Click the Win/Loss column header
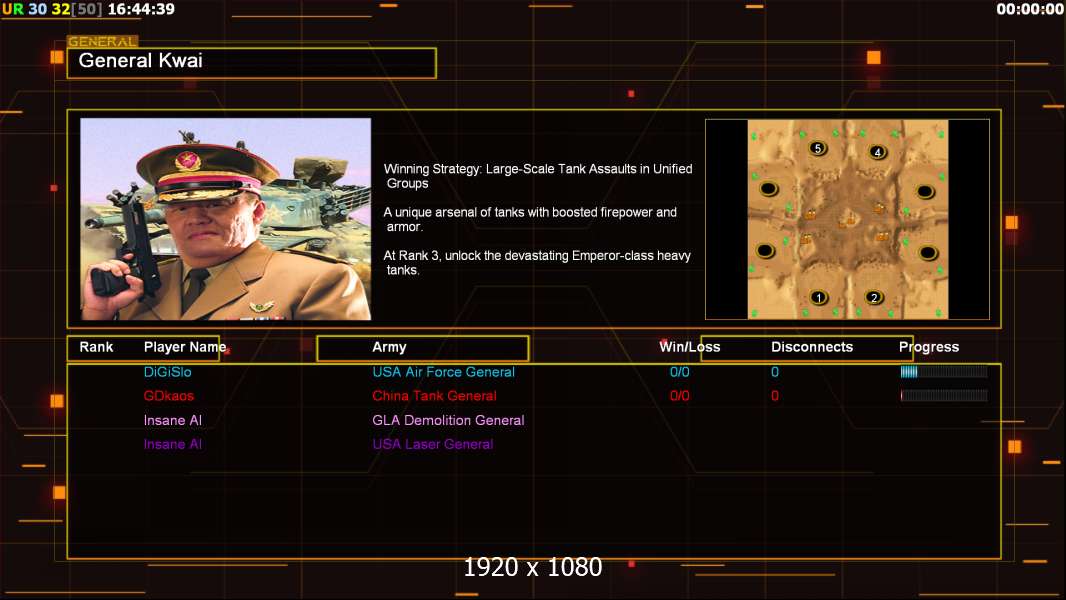 tap(689, 347)
